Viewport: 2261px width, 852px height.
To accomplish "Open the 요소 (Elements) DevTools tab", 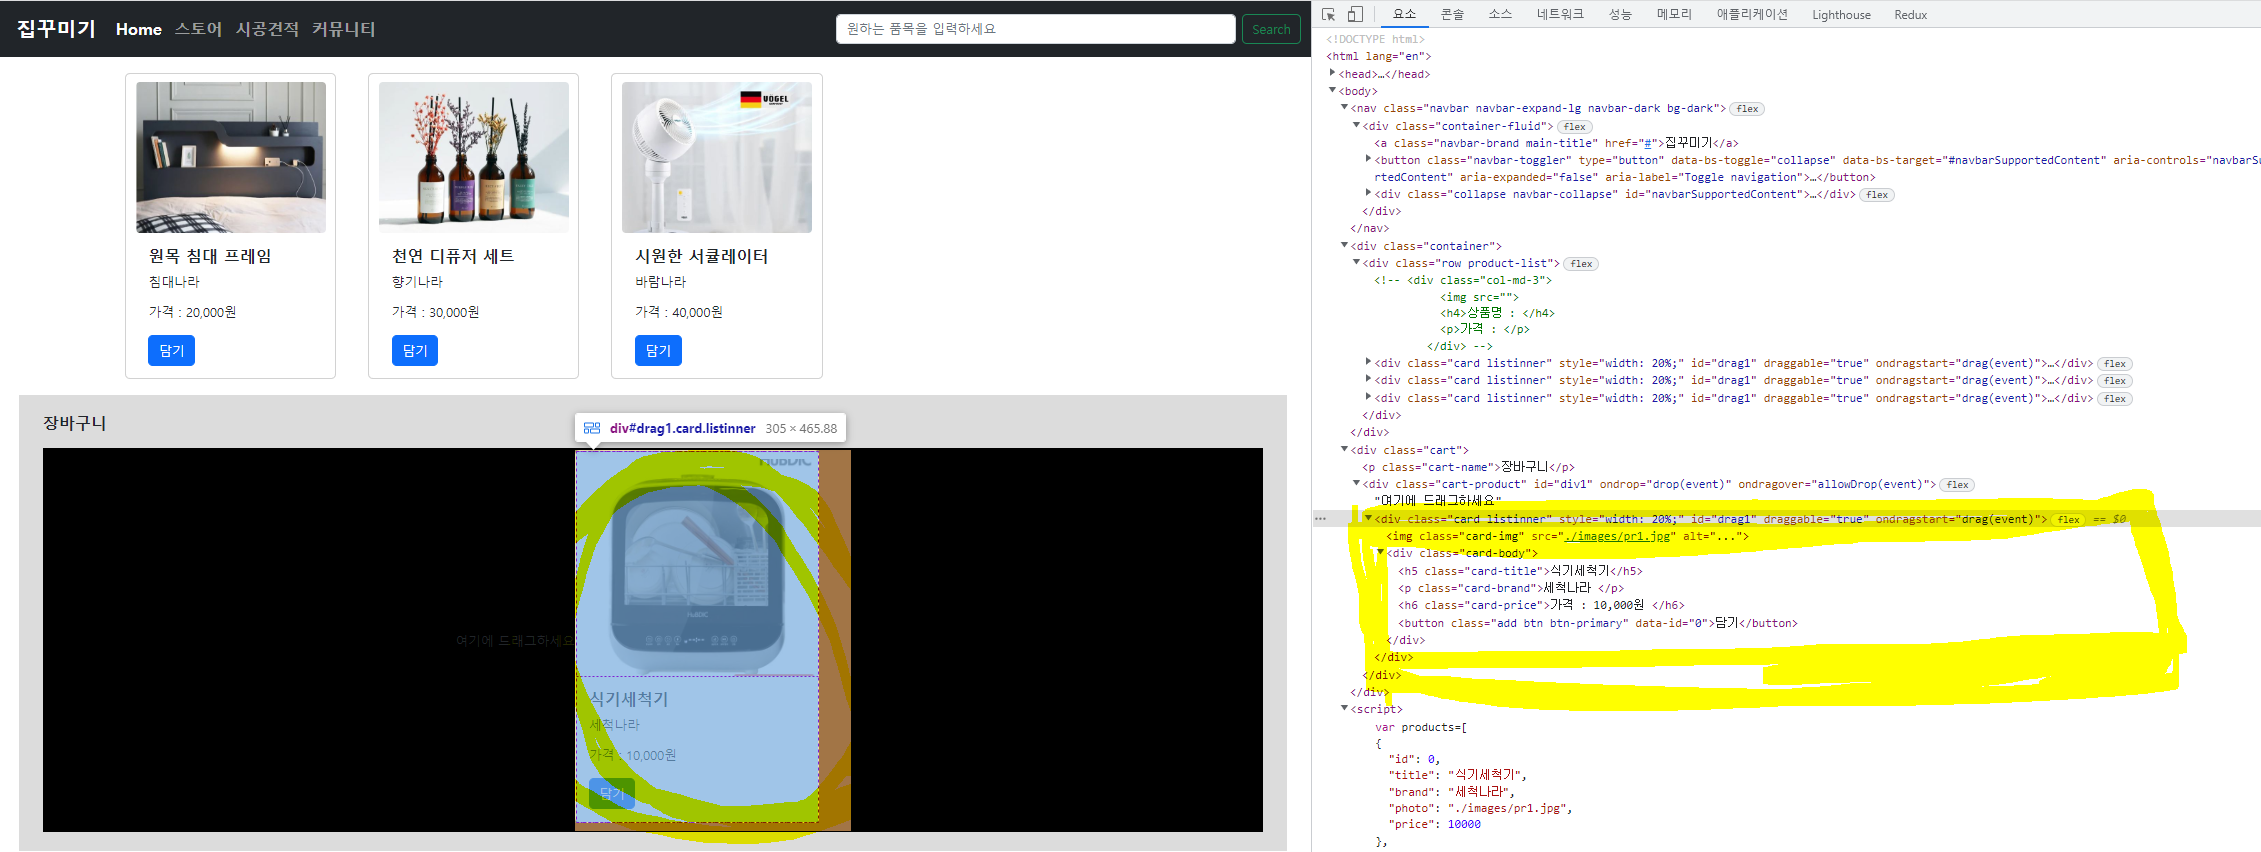I will click(x=1404, y=14).
